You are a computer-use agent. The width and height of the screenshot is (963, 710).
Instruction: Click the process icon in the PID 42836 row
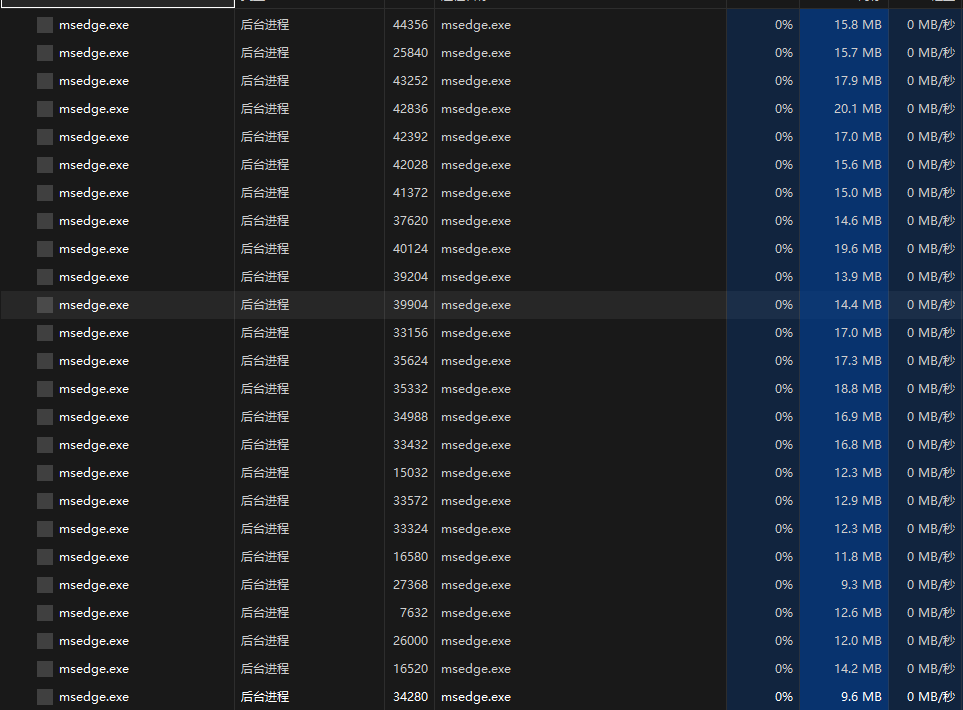(x=45, y=109)
